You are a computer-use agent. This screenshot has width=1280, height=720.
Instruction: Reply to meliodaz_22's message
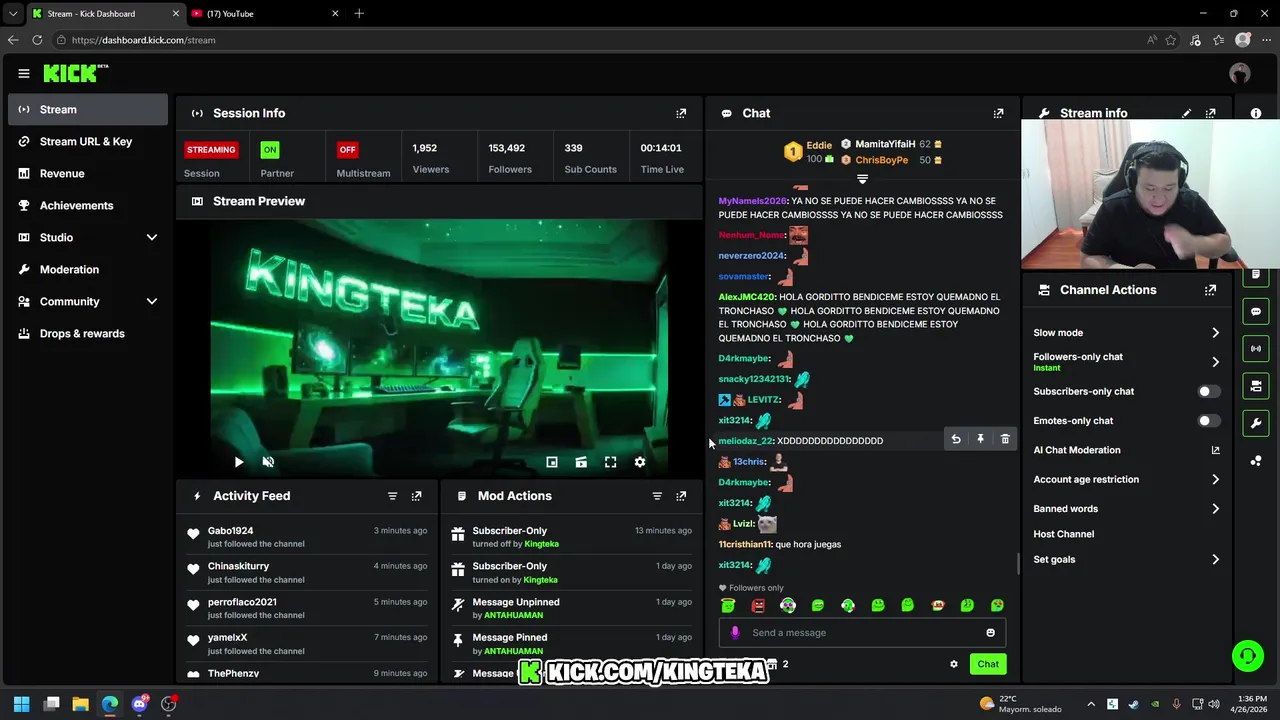[956, 439]
